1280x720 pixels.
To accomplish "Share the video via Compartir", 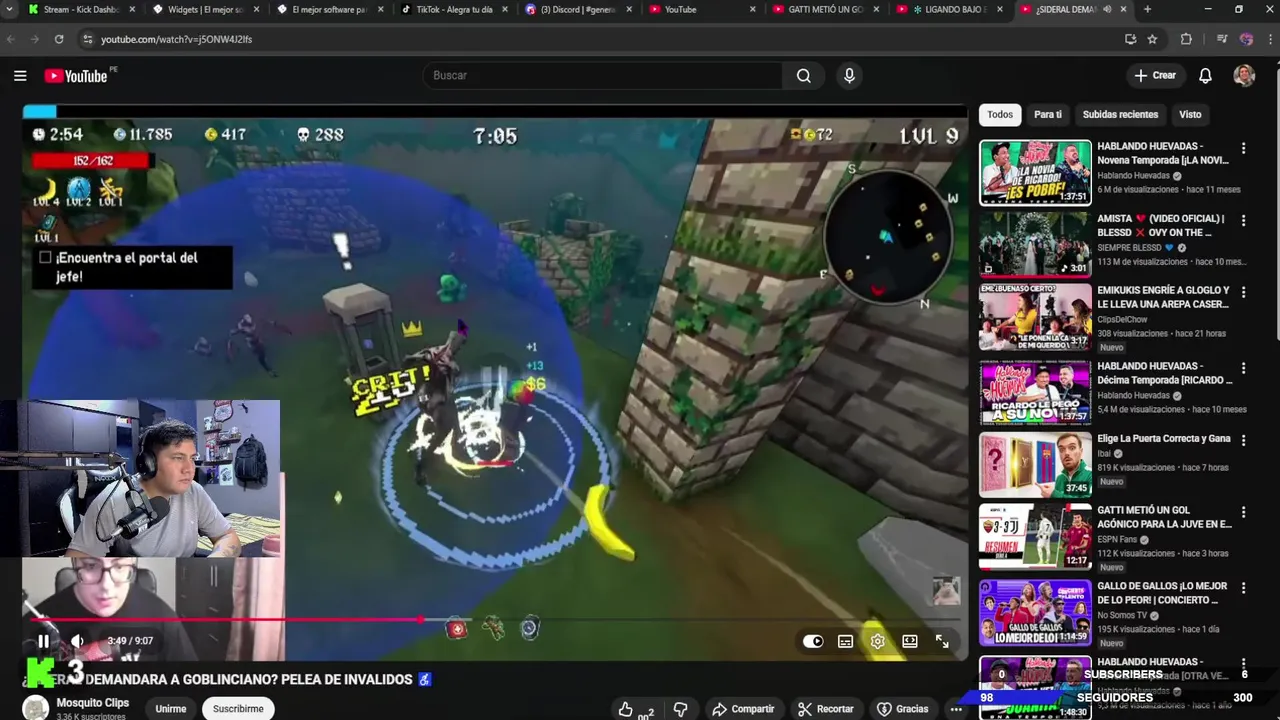I will tap(743, 709).
